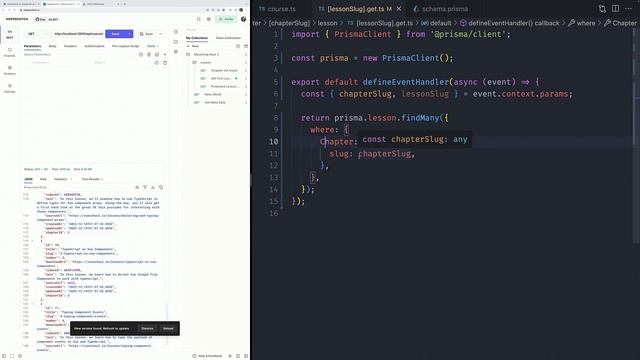The image size is (640, 360).
Task: Open More Actions menu in editor toolbar
Action: [628, 9]
